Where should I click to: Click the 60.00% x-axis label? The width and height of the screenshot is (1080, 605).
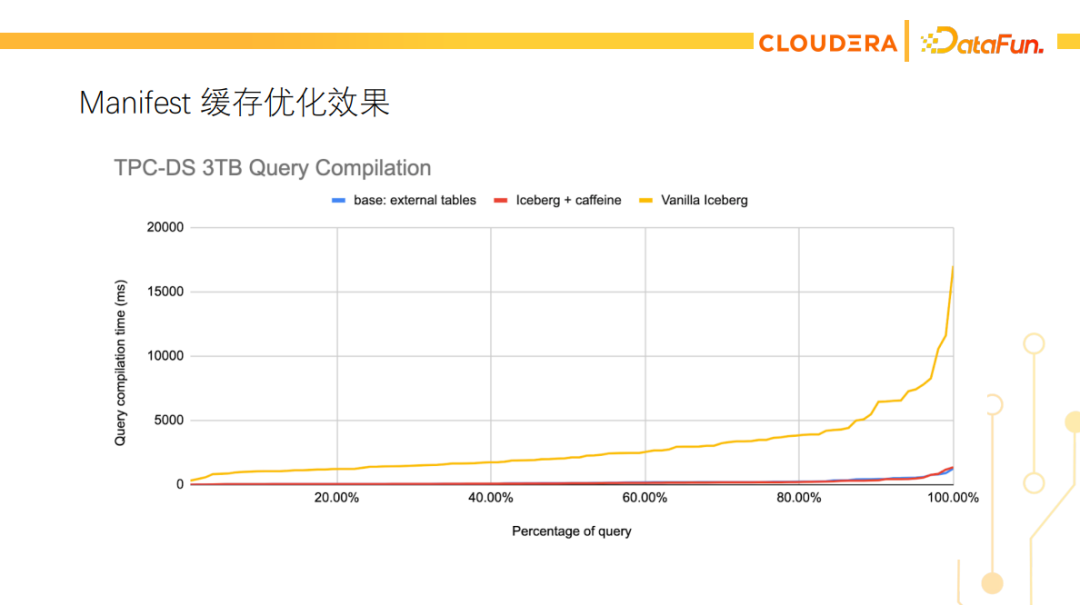pyautogui.click(x=644, y=497)
